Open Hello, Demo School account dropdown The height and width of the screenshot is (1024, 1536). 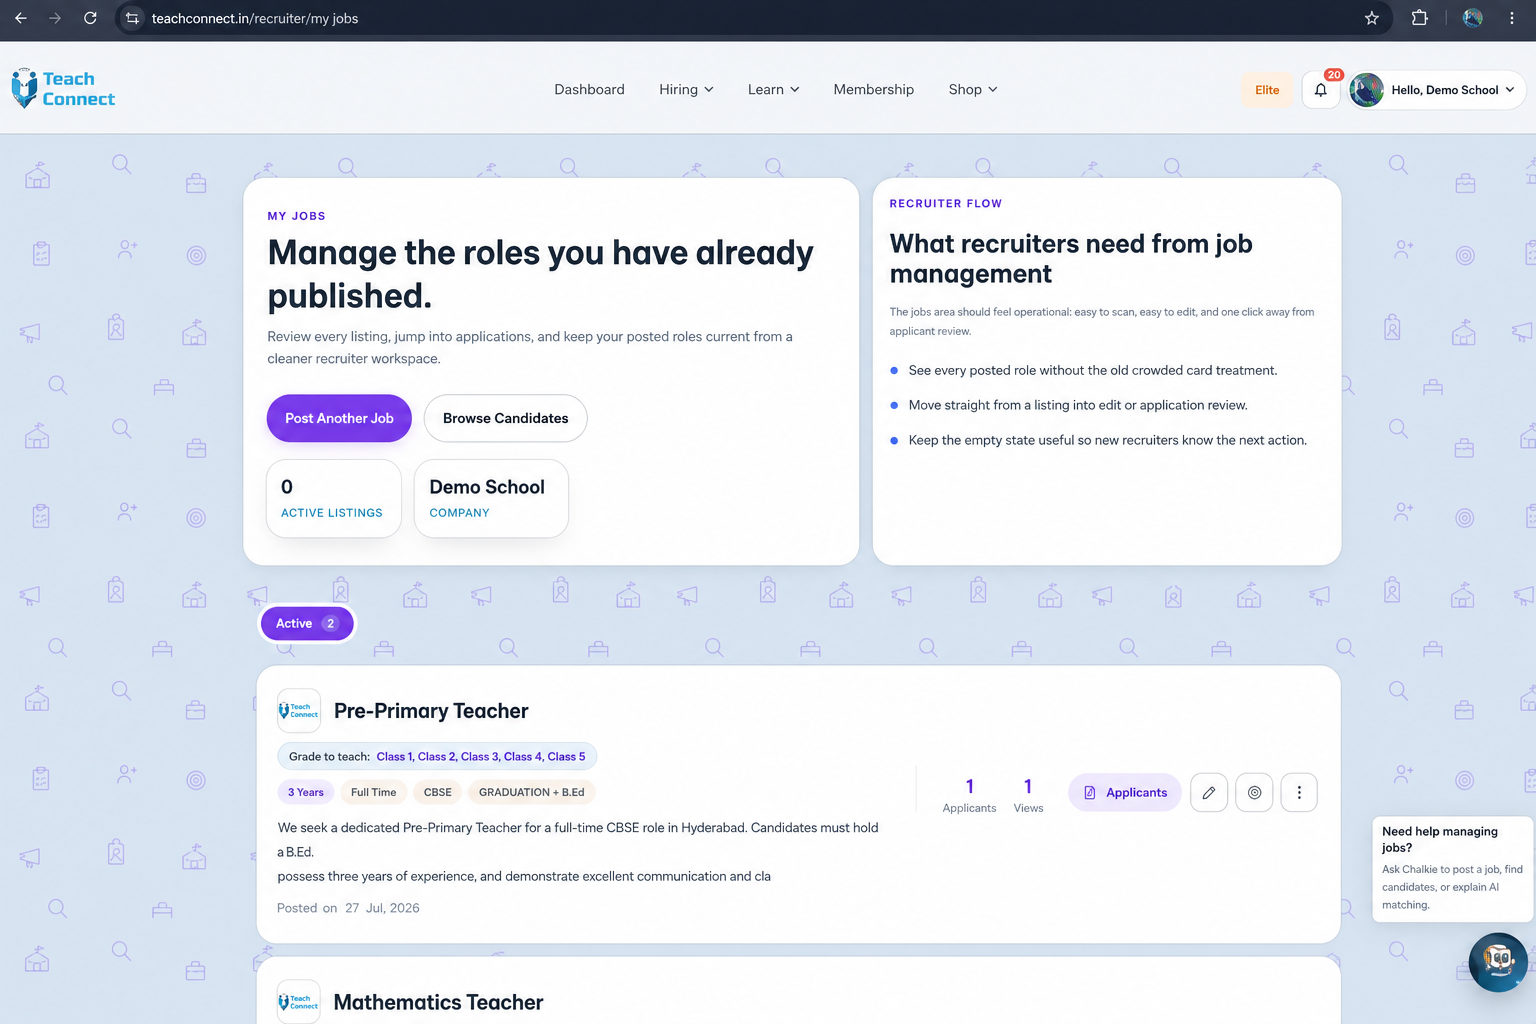coord(1437,90)
